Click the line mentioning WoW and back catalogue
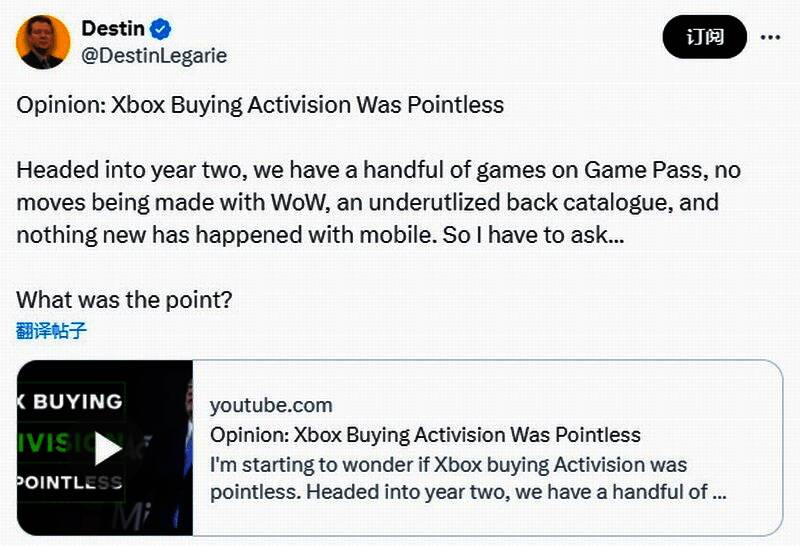This screenshot has height=546, width=800. 367,203
